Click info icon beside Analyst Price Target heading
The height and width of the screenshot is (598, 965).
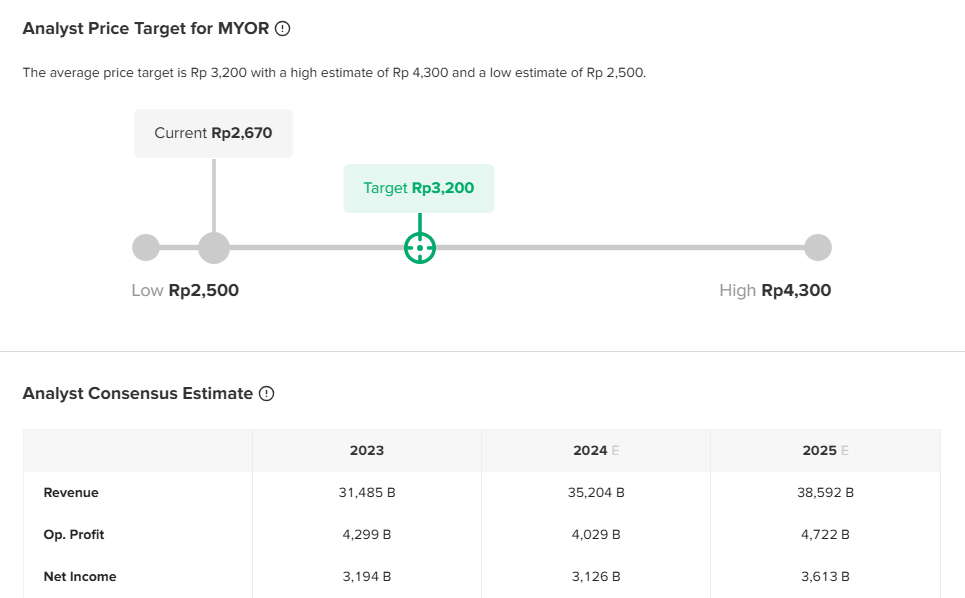pyautogui.click(x=282, y=29)
